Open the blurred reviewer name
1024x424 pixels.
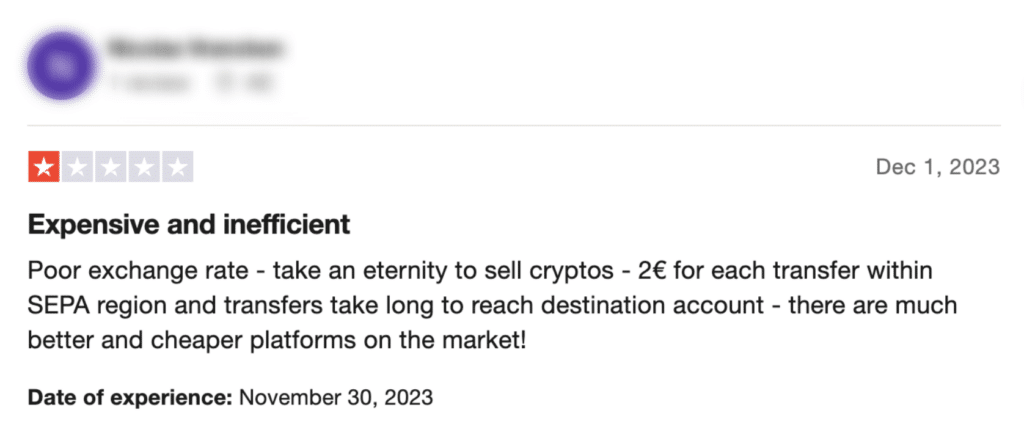197,49
